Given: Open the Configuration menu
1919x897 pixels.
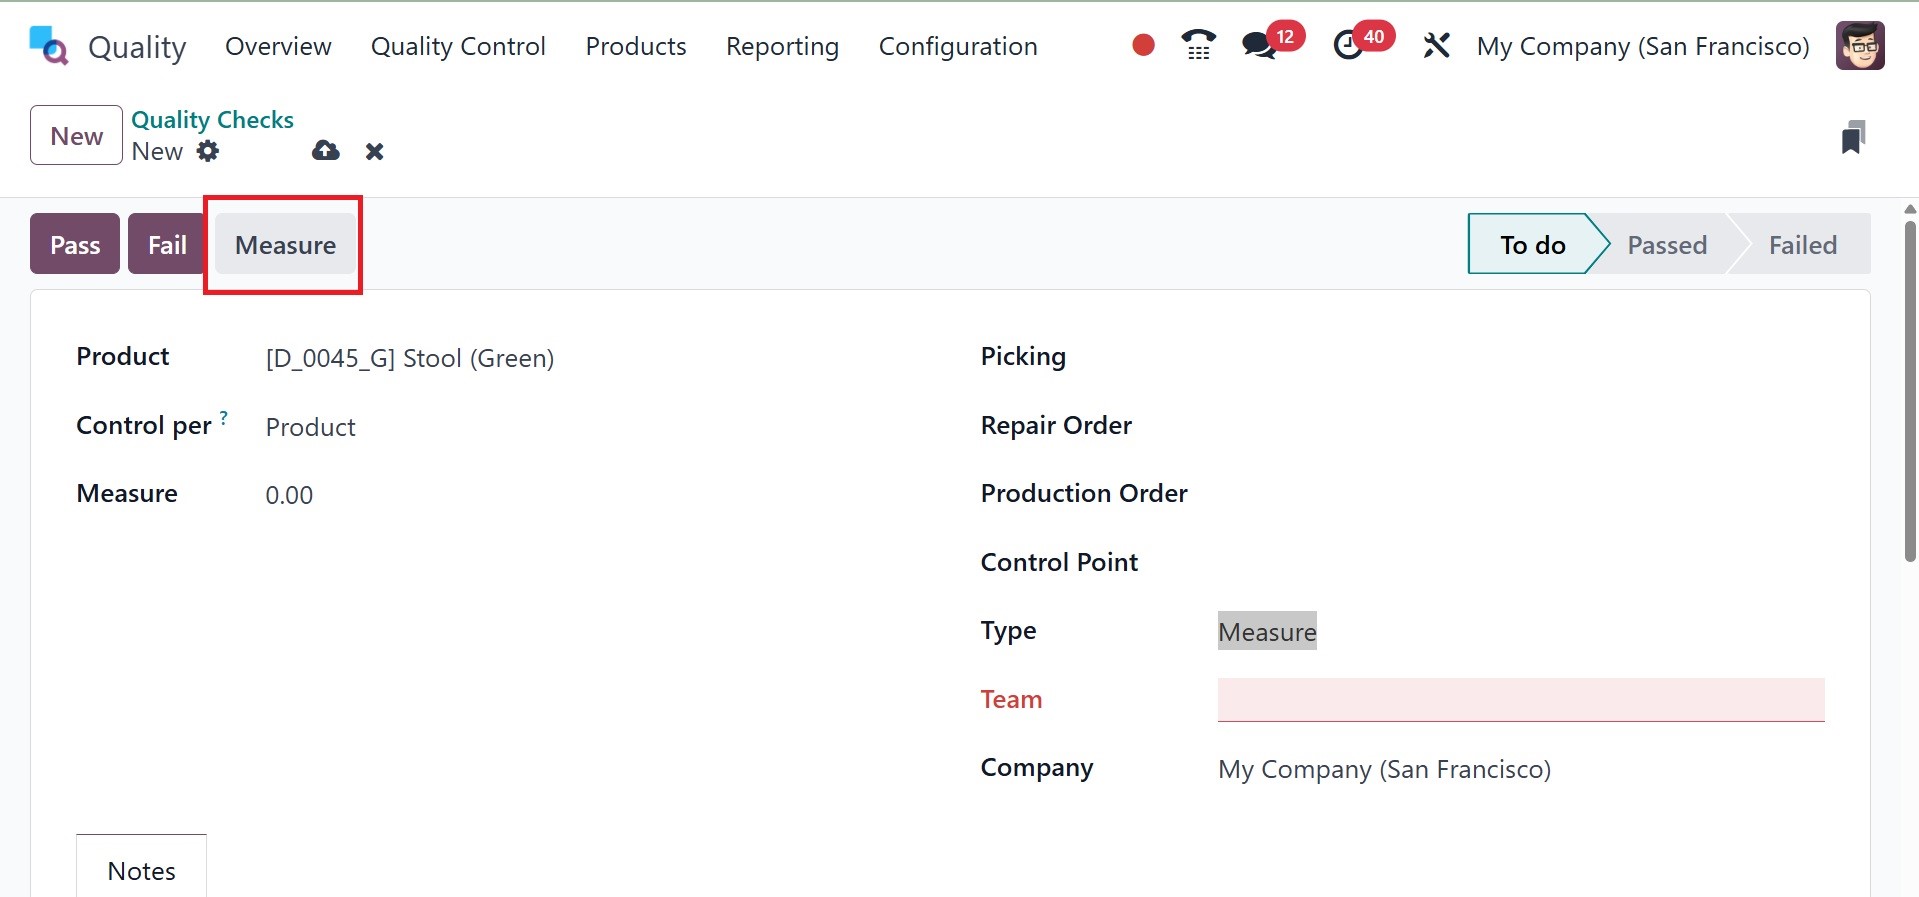Looking at the screenshot, I should click(957, 46).
